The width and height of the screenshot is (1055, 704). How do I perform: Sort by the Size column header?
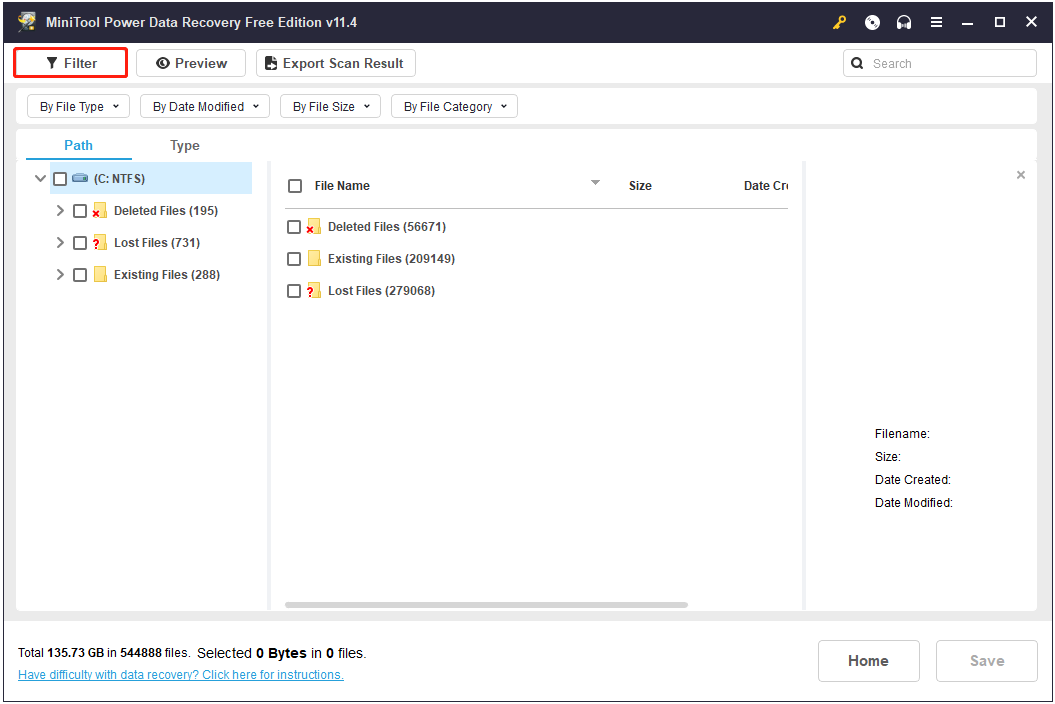pyautogui.click(x=640, y=186)
